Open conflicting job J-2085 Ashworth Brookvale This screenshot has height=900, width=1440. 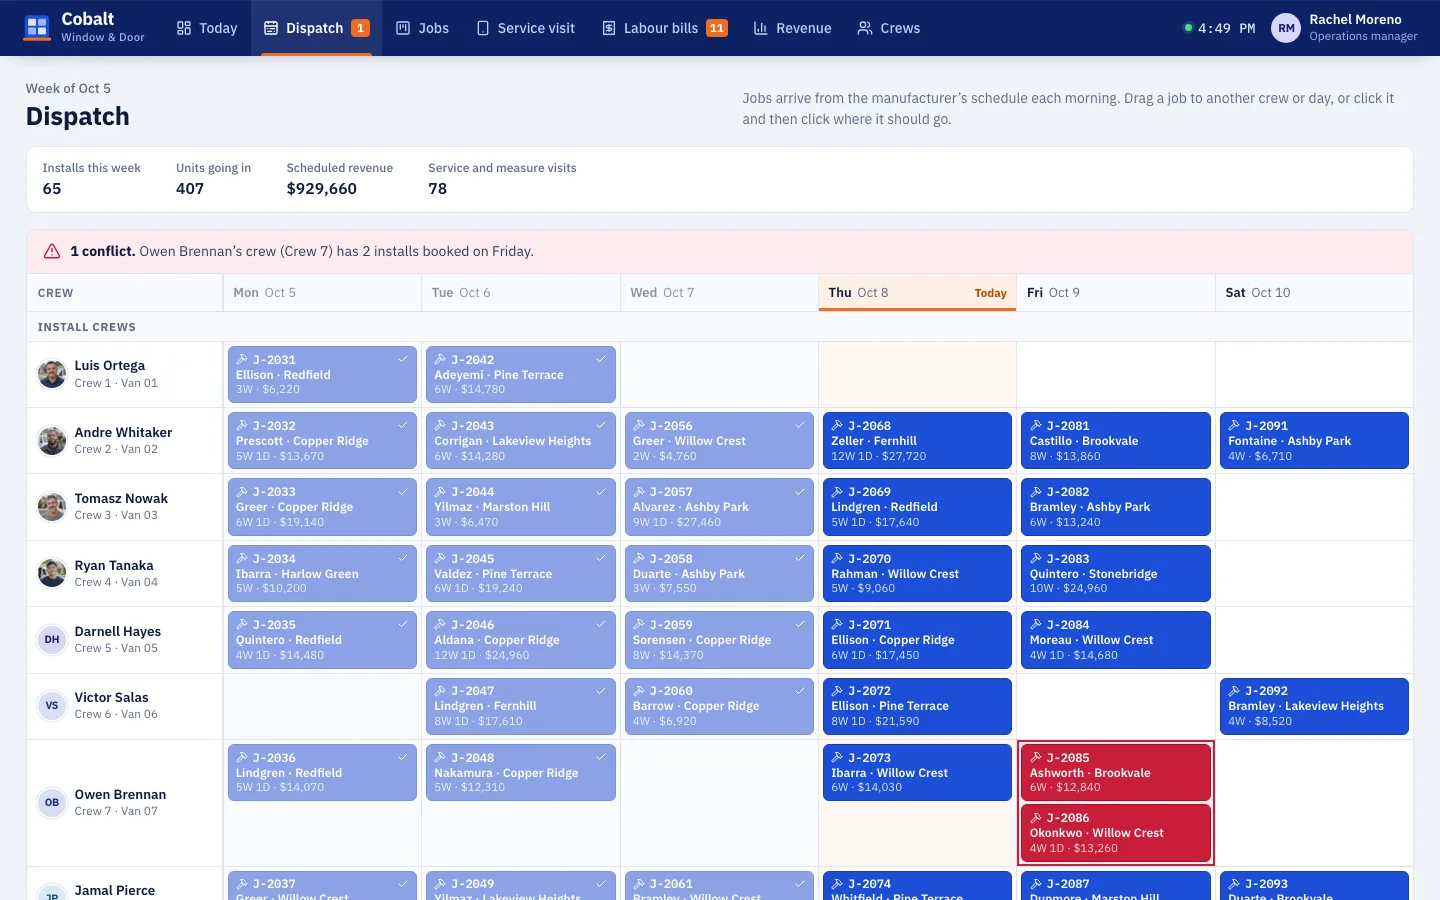coord(1116,772)
